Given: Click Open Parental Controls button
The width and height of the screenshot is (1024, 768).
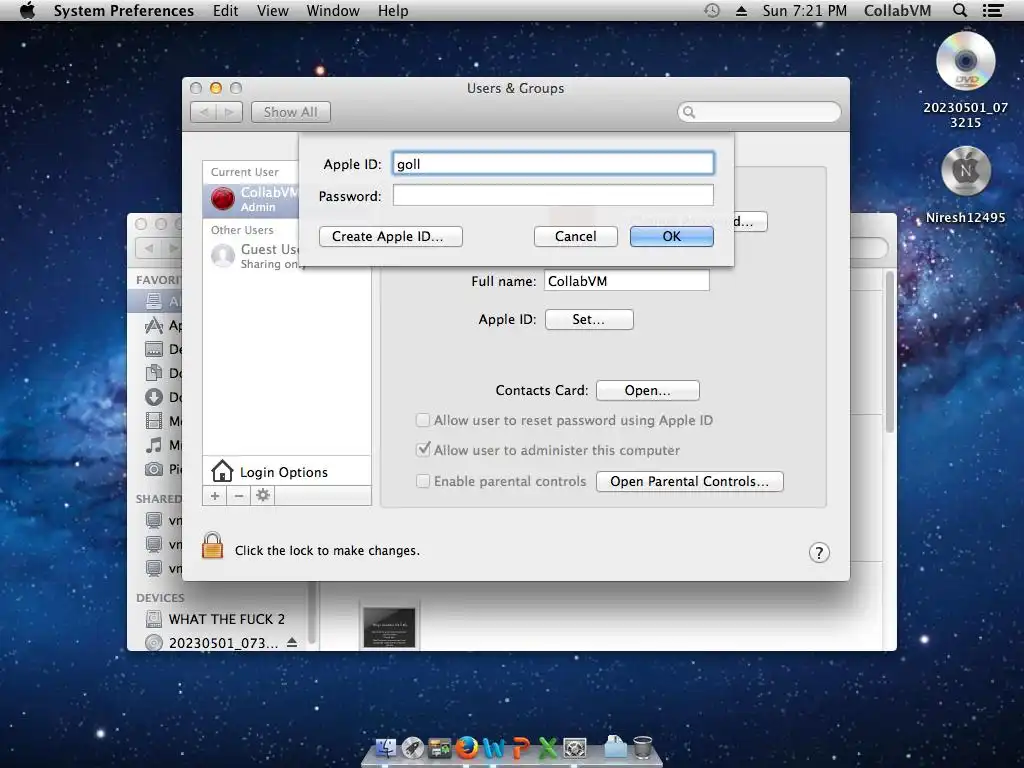Looking at the screenshot, I should [x=690, y=481].
